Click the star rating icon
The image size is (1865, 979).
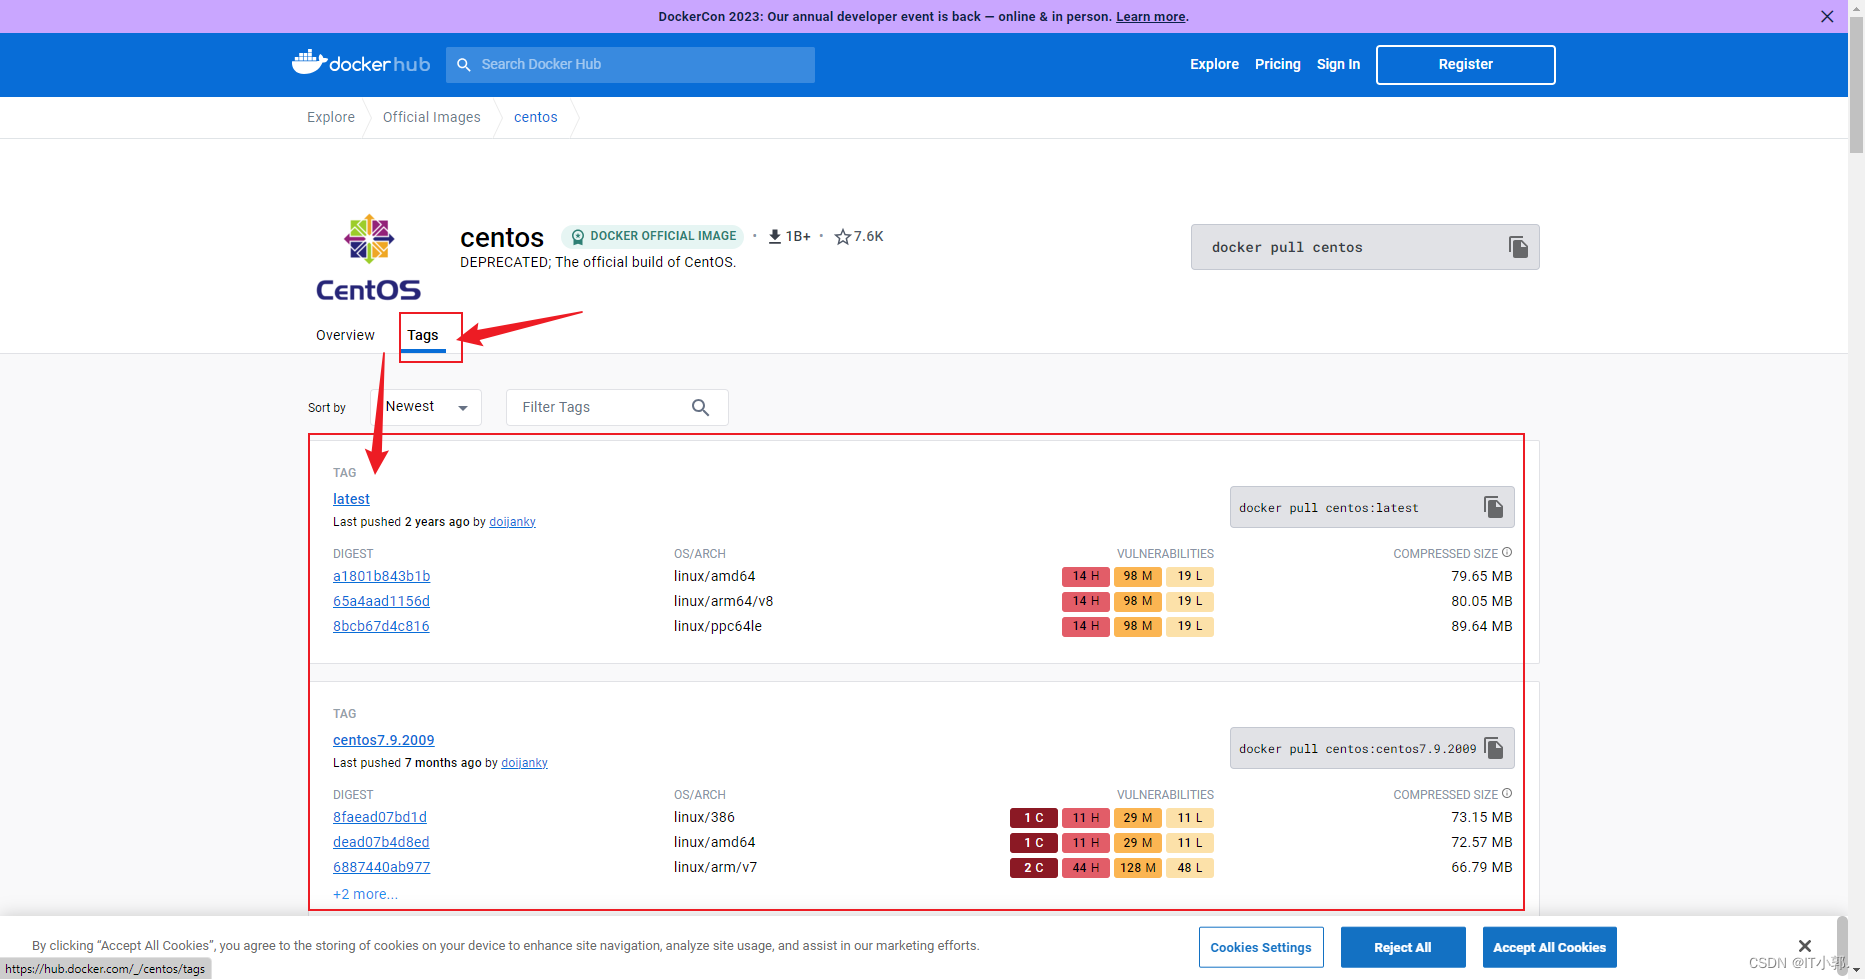[842, 236]
